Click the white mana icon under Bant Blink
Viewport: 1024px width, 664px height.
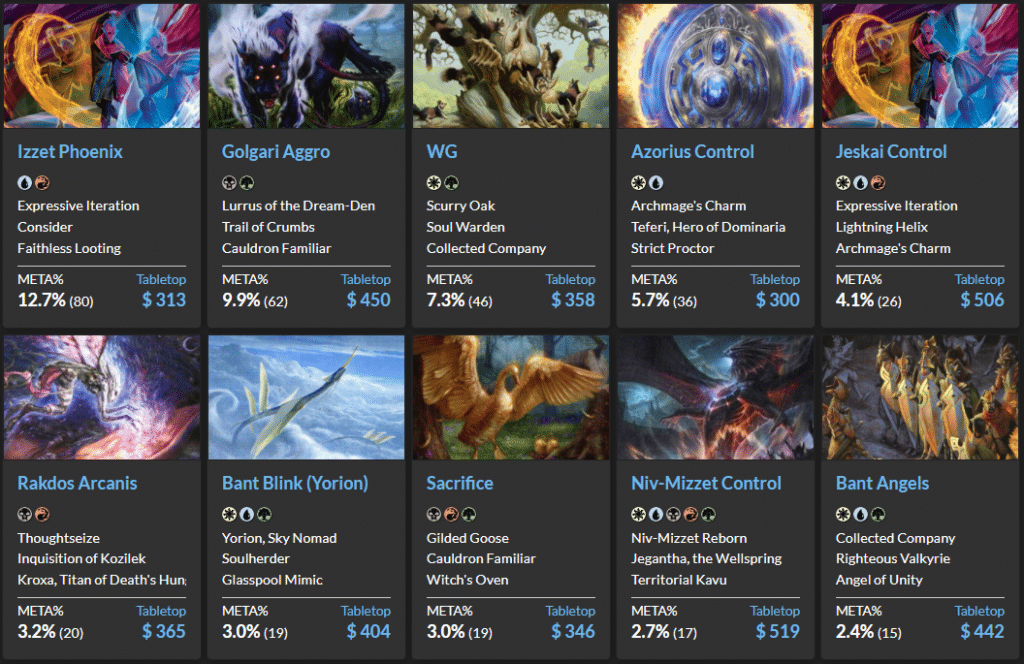229,515
